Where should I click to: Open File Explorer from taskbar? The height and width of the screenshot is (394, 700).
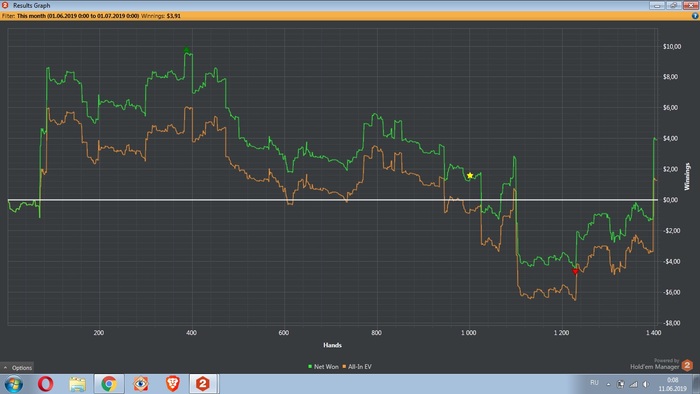click(77, 384)
